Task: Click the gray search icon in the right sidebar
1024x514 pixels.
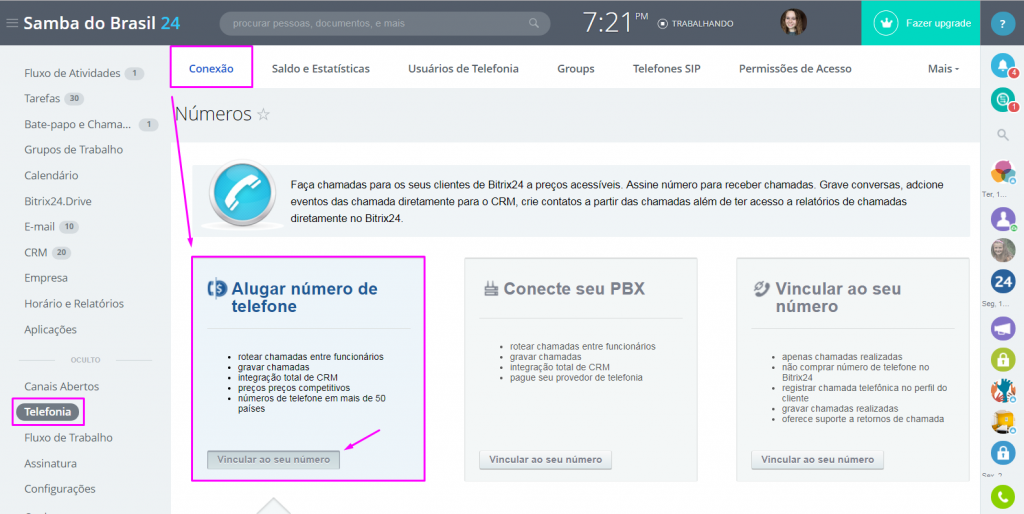Action: (x=1002, y=135)
